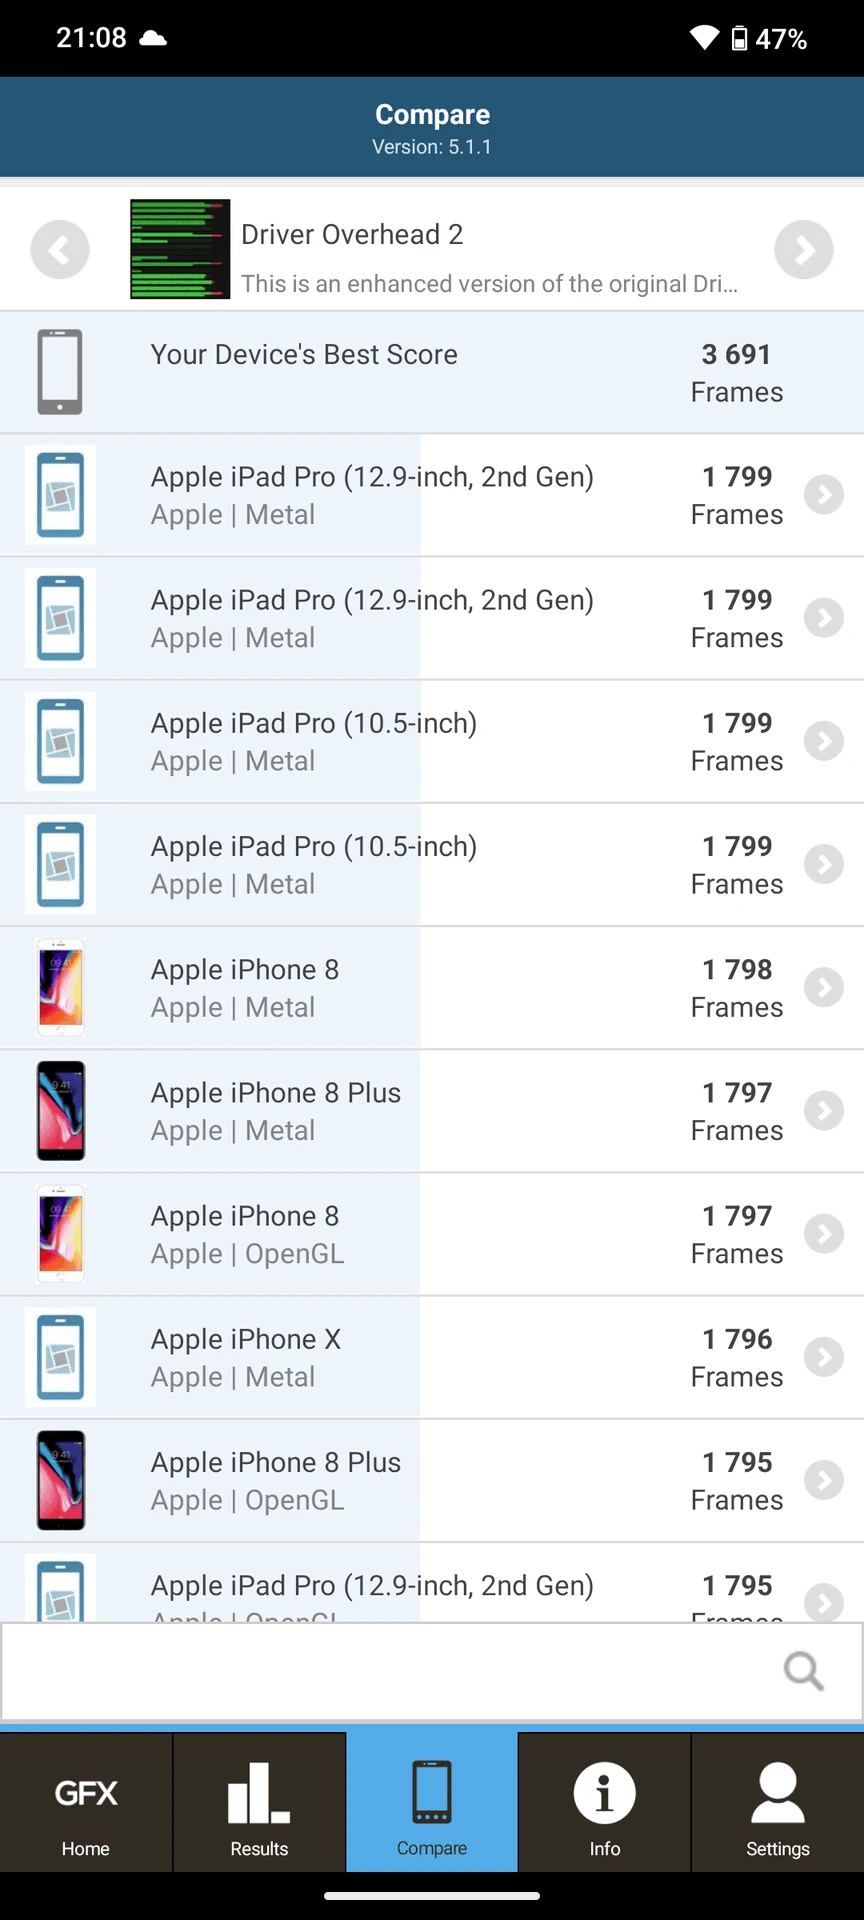864x1920 pixels.
Task: Tap Your Device's Best Score phone icon
Action: (60, 372)
